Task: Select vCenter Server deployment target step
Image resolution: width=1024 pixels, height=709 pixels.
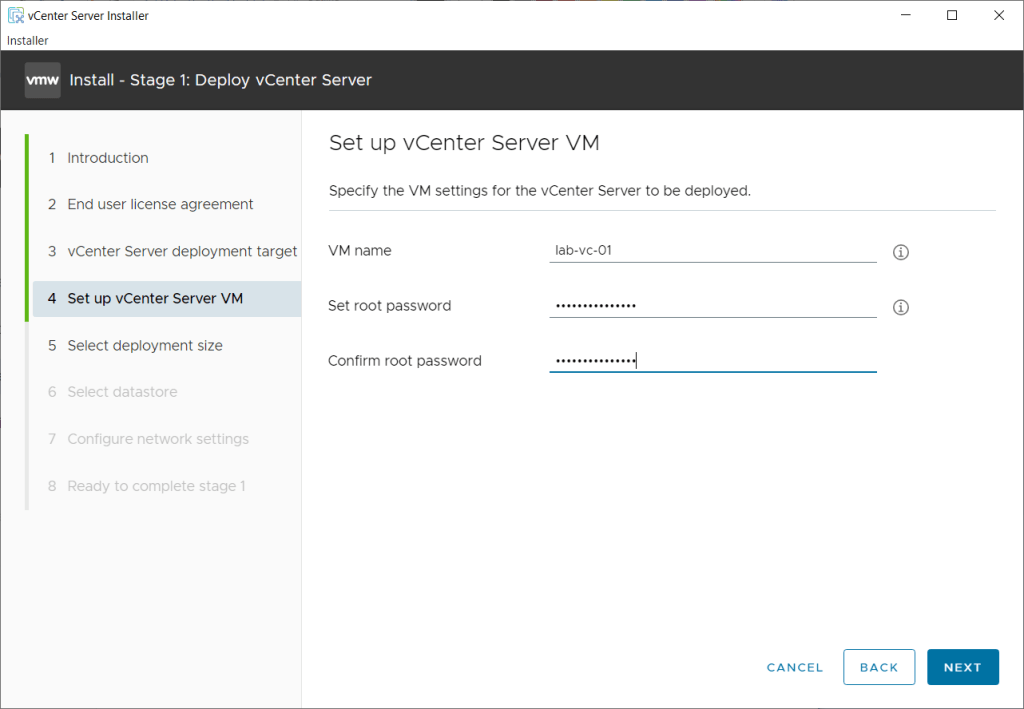Action: click(x=181, y=251)
